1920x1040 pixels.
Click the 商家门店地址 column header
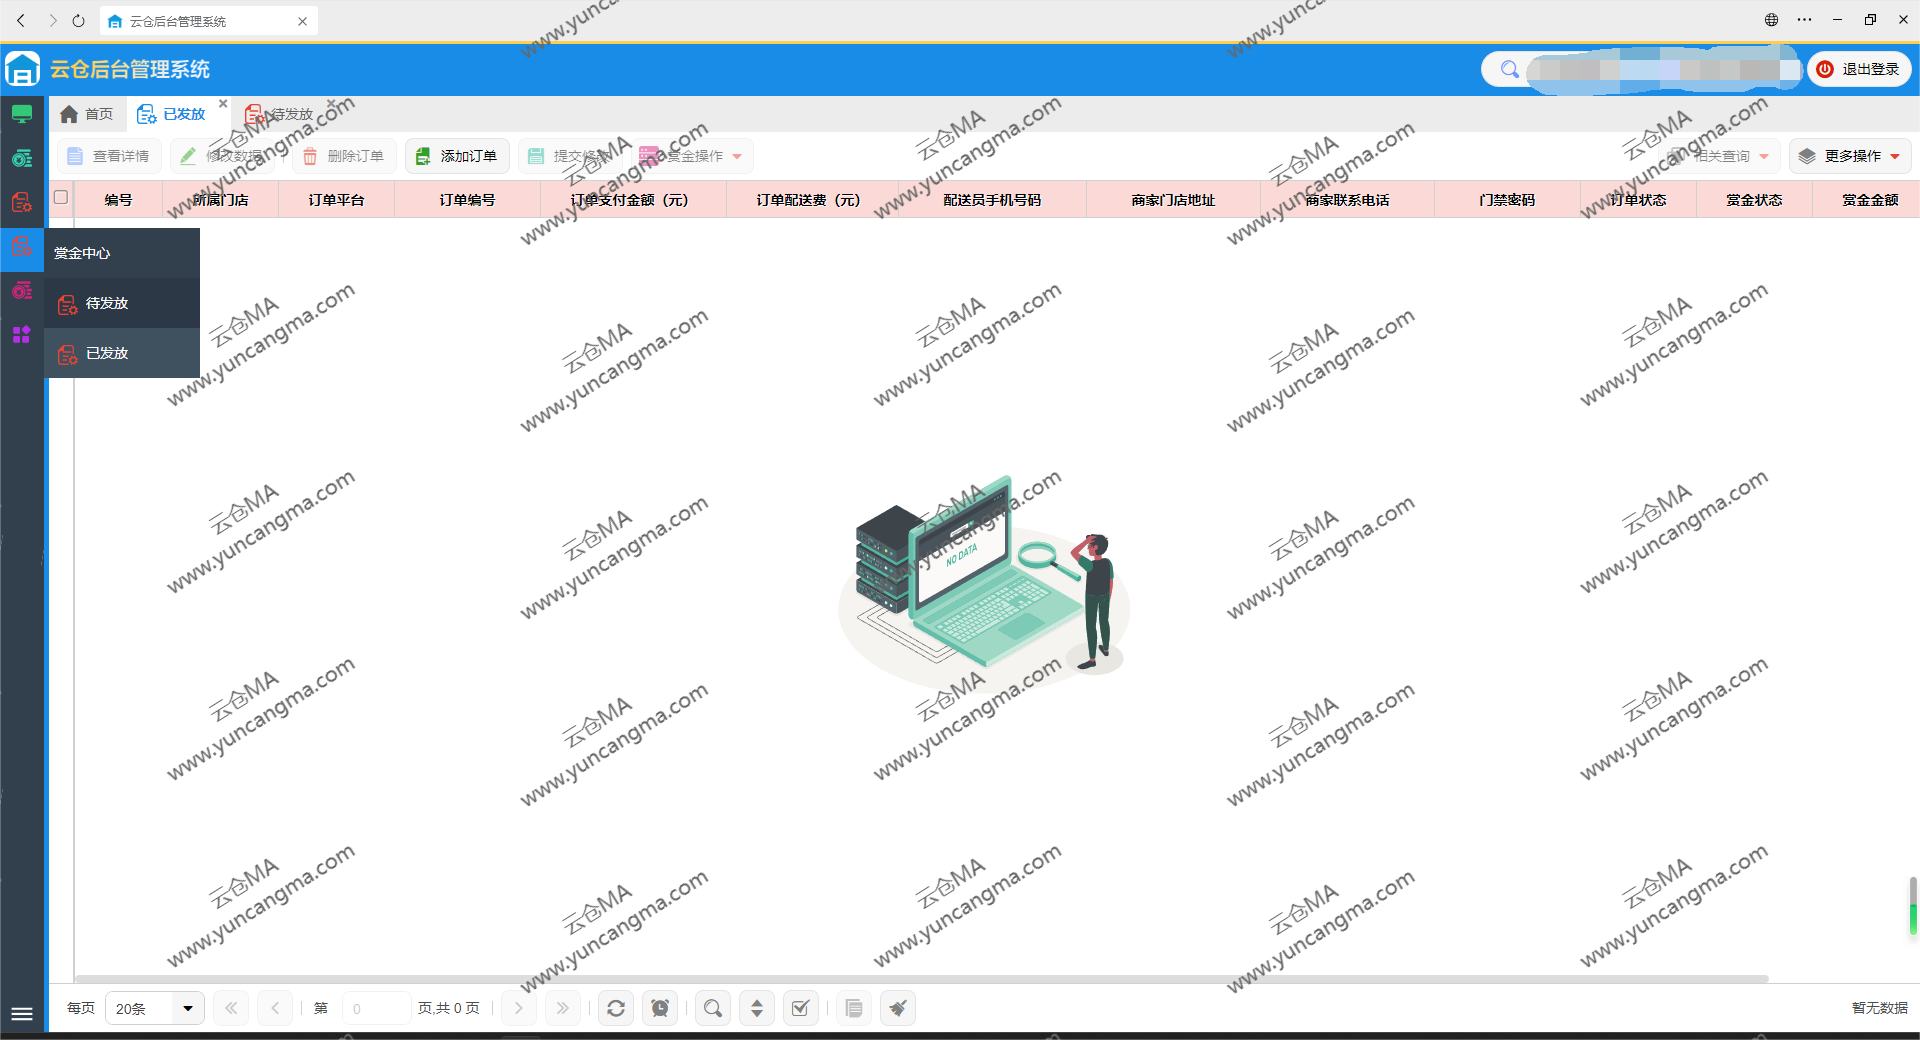[1174, 200]
